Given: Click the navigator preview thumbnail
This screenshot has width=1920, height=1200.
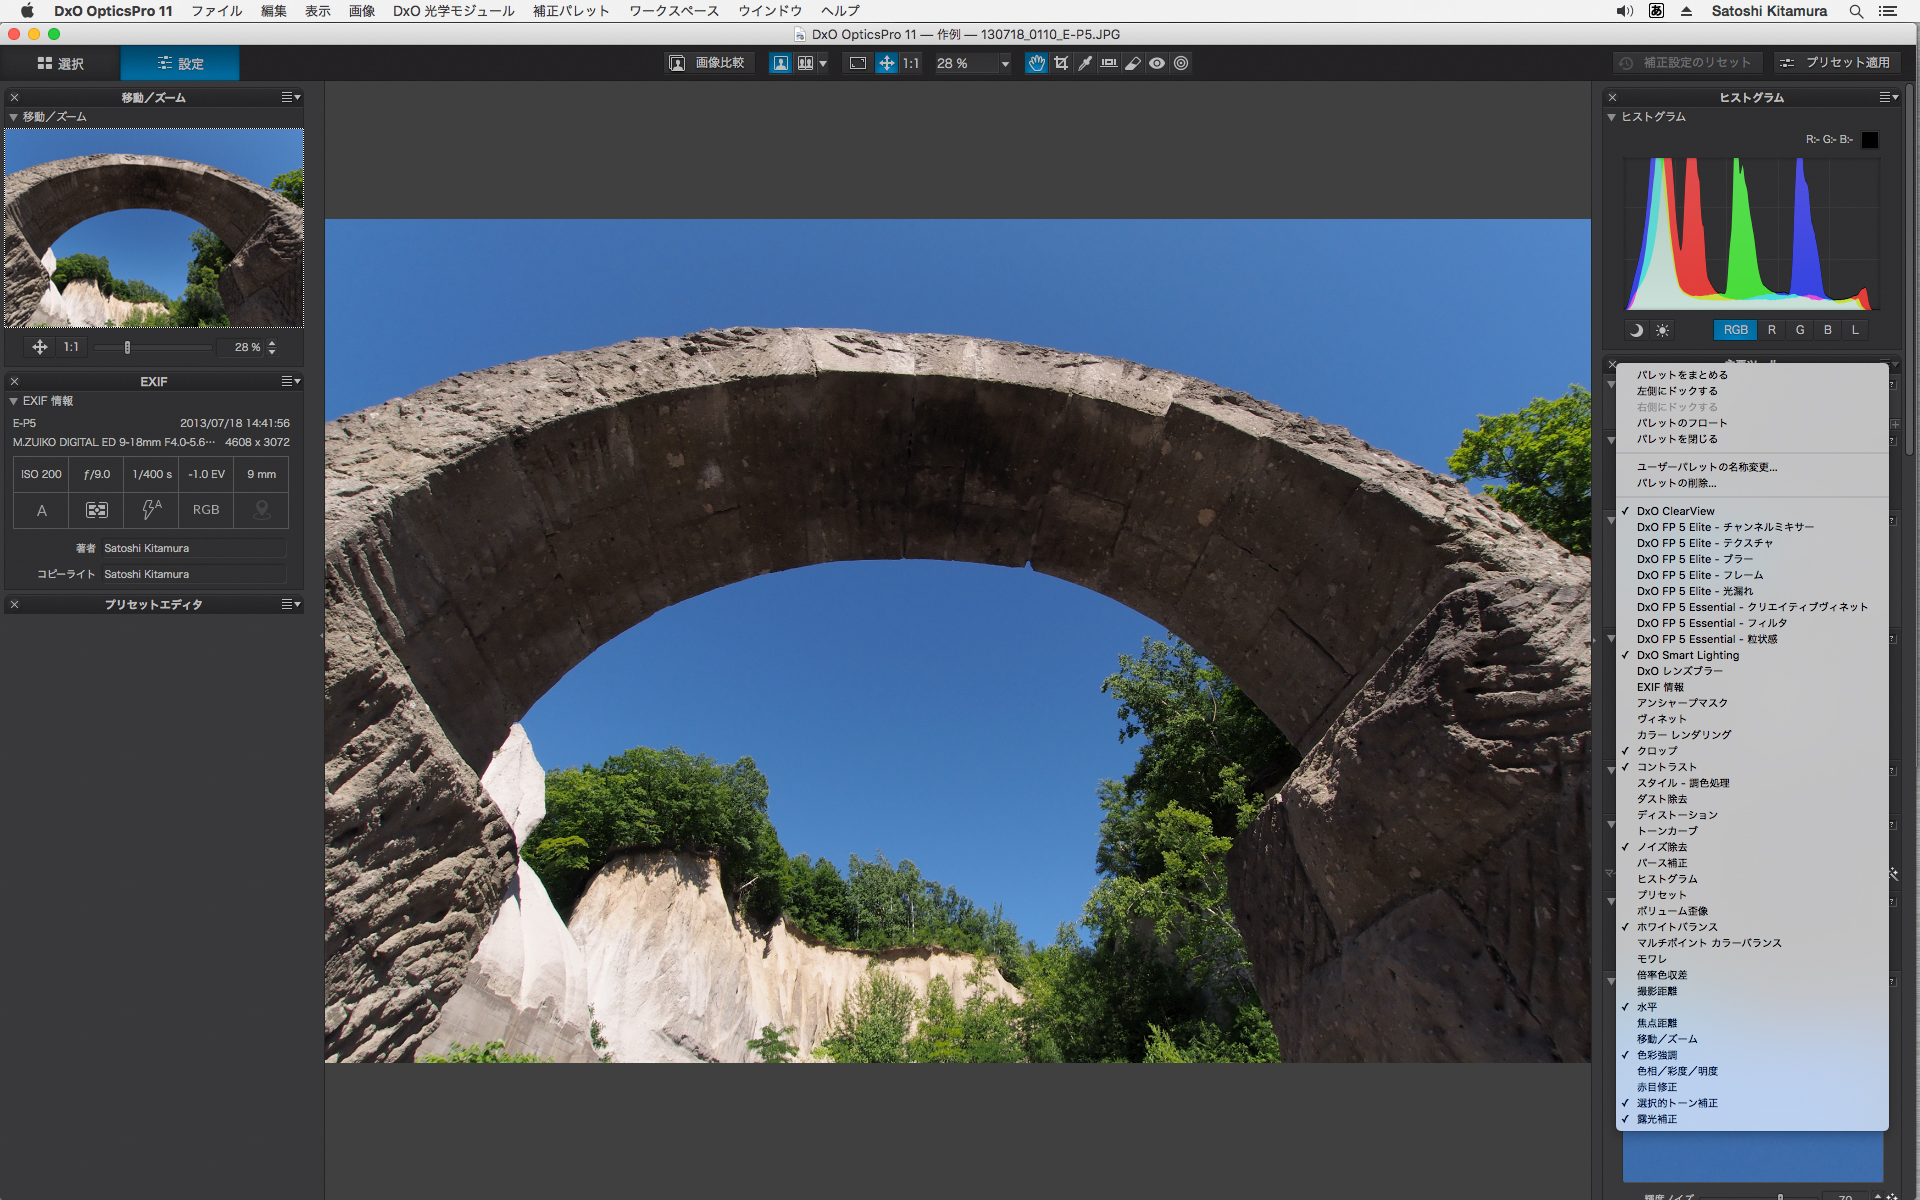Looking at the screenshot, I should (x=154, y=228).
